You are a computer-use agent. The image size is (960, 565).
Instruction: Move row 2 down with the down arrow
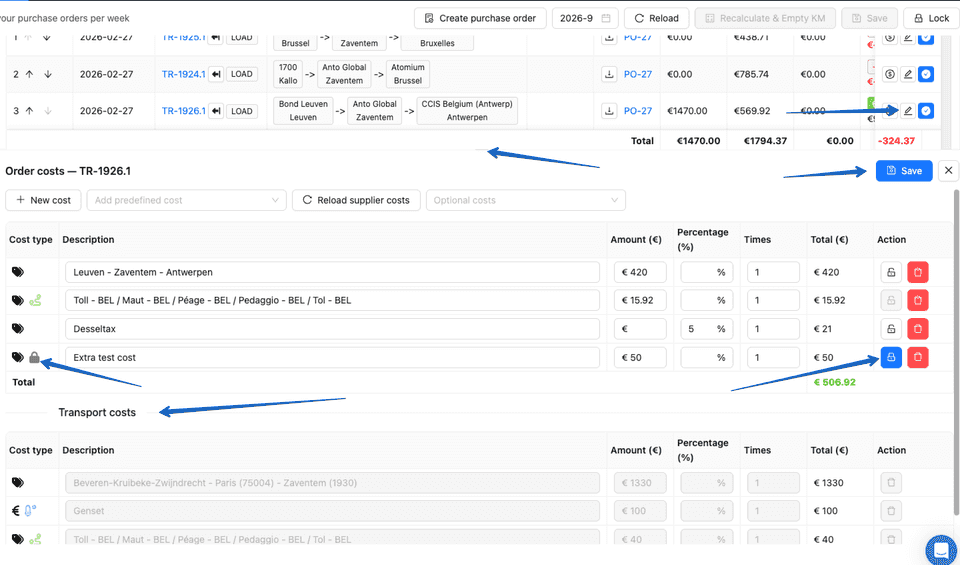[x=48, y=74]
